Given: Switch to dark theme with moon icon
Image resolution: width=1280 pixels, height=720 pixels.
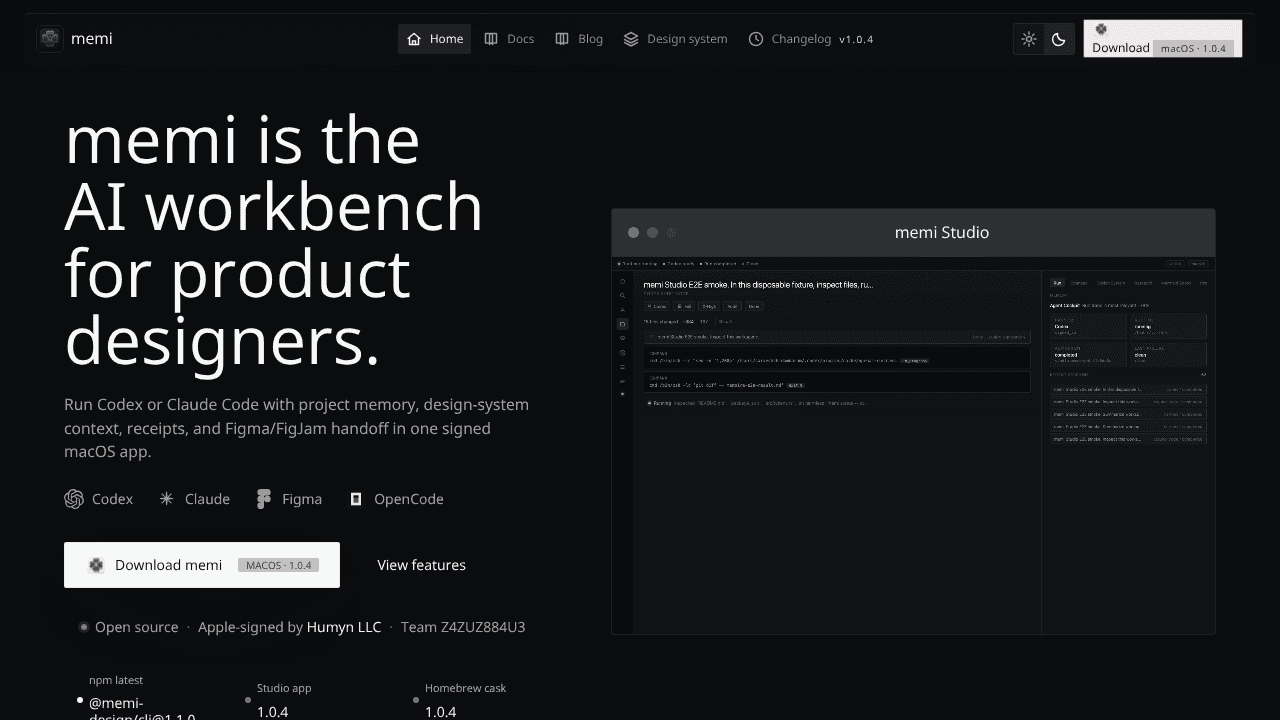Looking at the screenshot, I should coord(1059,39).
